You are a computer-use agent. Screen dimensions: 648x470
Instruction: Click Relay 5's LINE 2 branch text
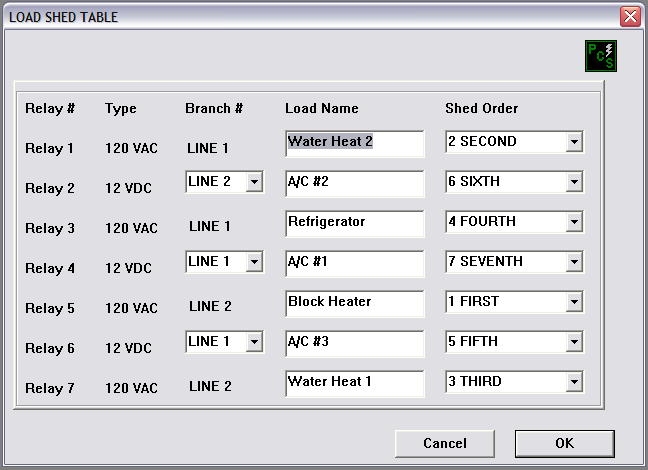[210, 306]
